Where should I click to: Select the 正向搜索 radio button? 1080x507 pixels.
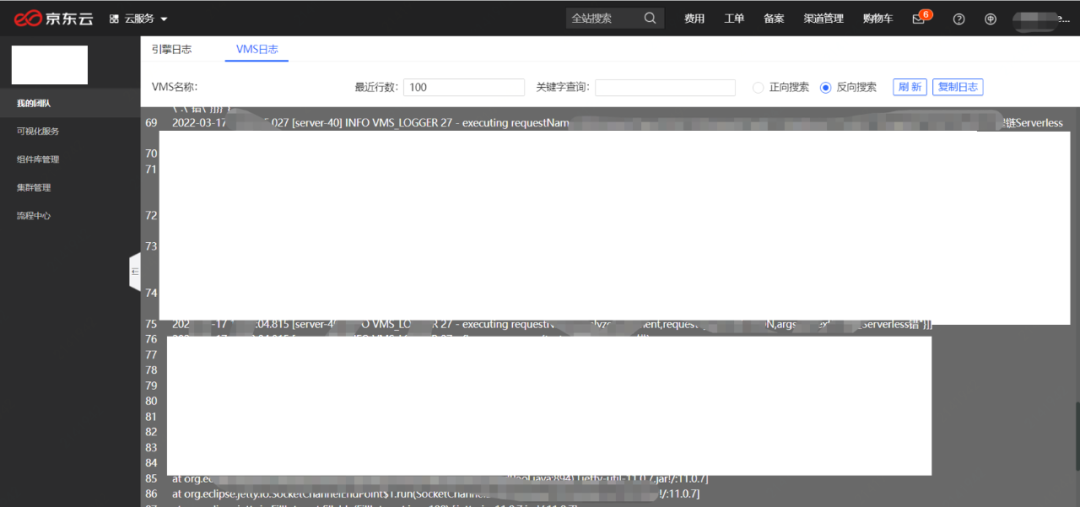tap(758, 87)
